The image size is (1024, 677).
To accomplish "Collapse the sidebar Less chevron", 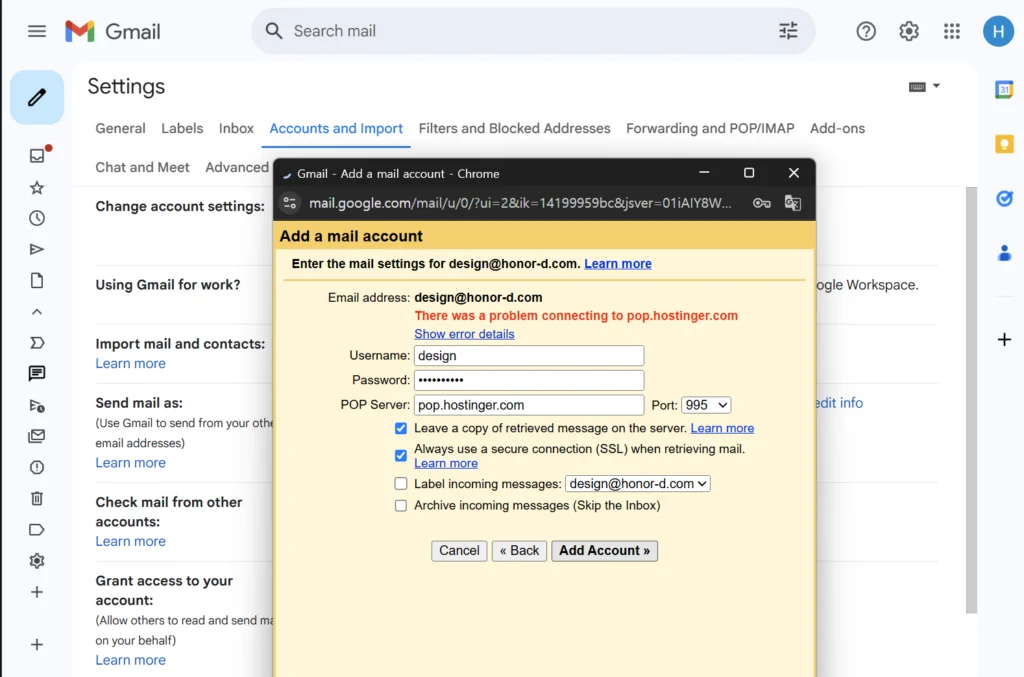I will pos(37,312).
